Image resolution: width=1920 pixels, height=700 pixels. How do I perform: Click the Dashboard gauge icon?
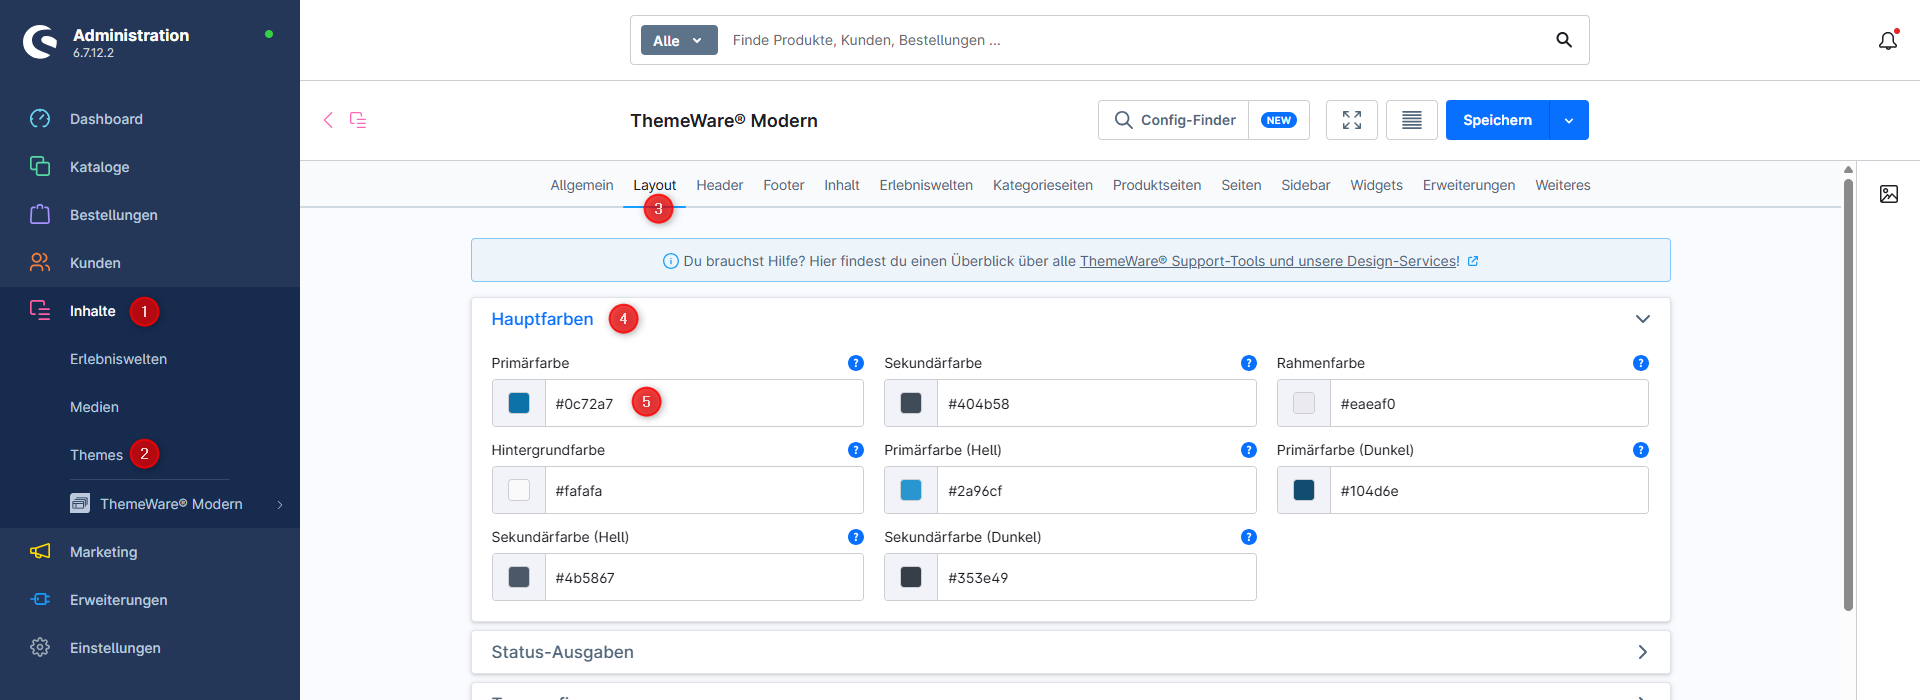(40, 119)
